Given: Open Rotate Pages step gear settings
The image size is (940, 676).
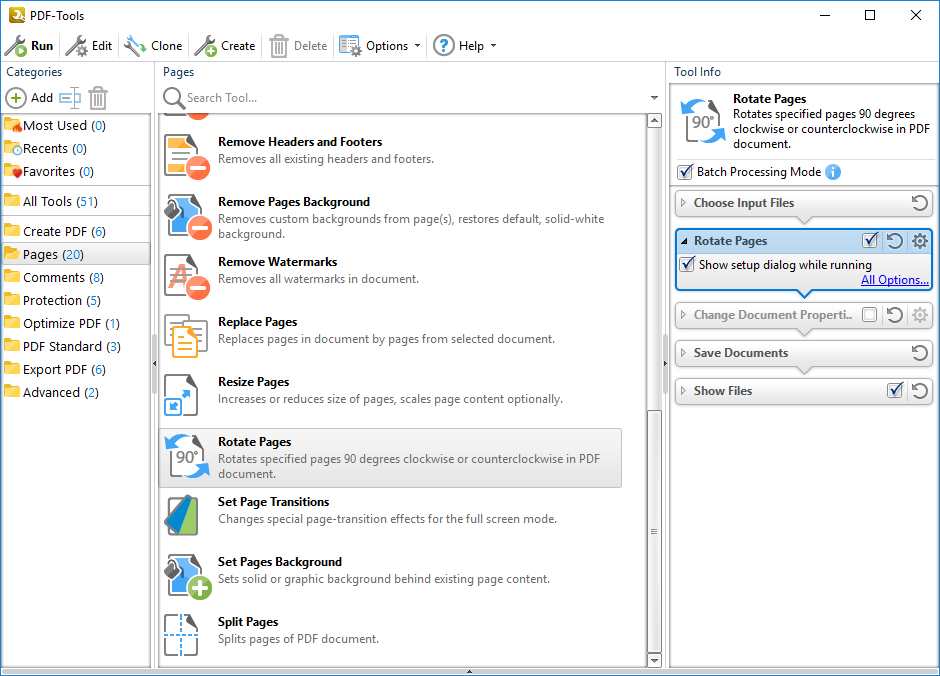Looking at the screenshot, I should [920, 241].
